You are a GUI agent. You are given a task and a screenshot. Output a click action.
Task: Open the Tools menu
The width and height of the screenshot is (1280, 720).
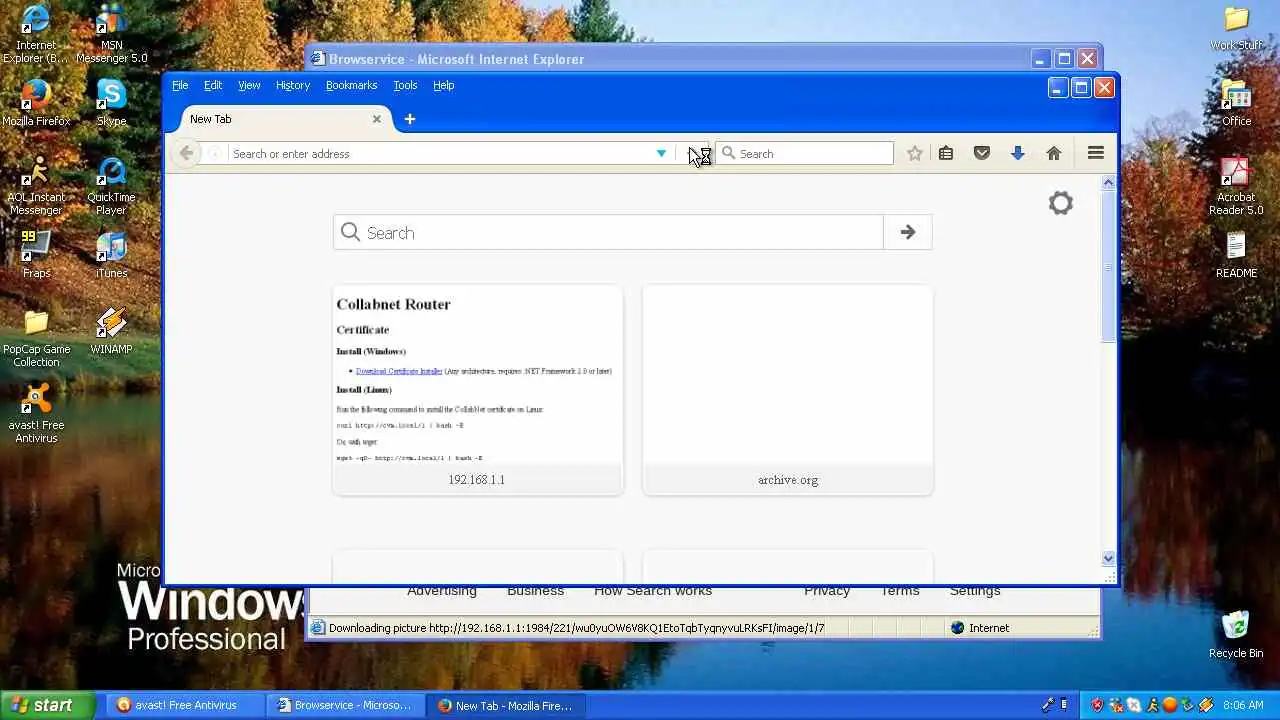tap(405, 85)
